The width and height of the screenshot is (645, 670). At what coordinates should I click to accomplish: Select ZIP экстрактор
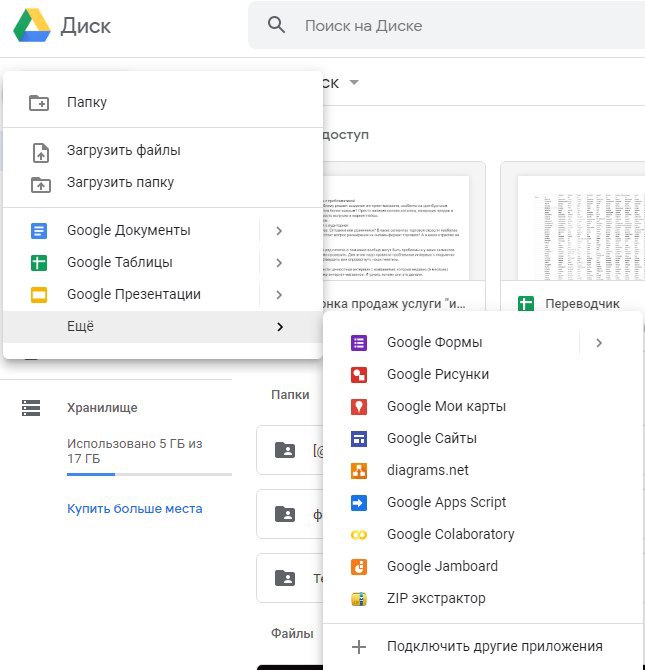(483, 599)
